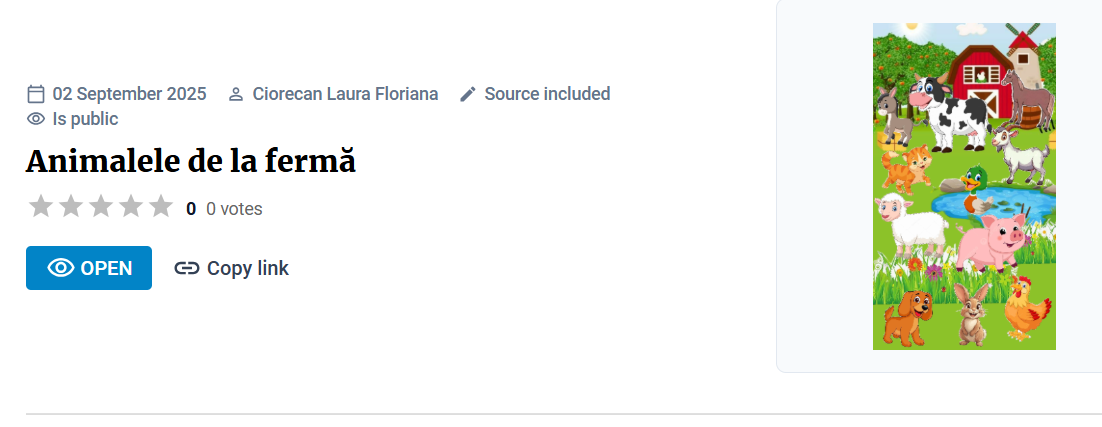This screenshot has height=427, width=1102.
Task: Click the eye icon beside Is public
Action: [36, 119]
